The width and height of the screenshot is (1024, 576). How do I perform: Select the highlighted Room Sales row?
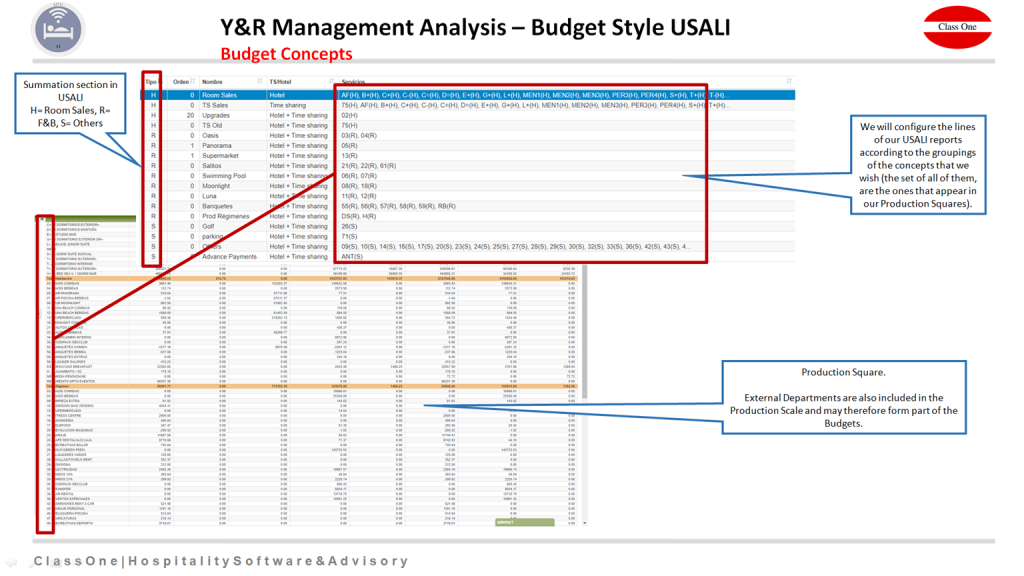pyautogui.click(x=468, y=95)
